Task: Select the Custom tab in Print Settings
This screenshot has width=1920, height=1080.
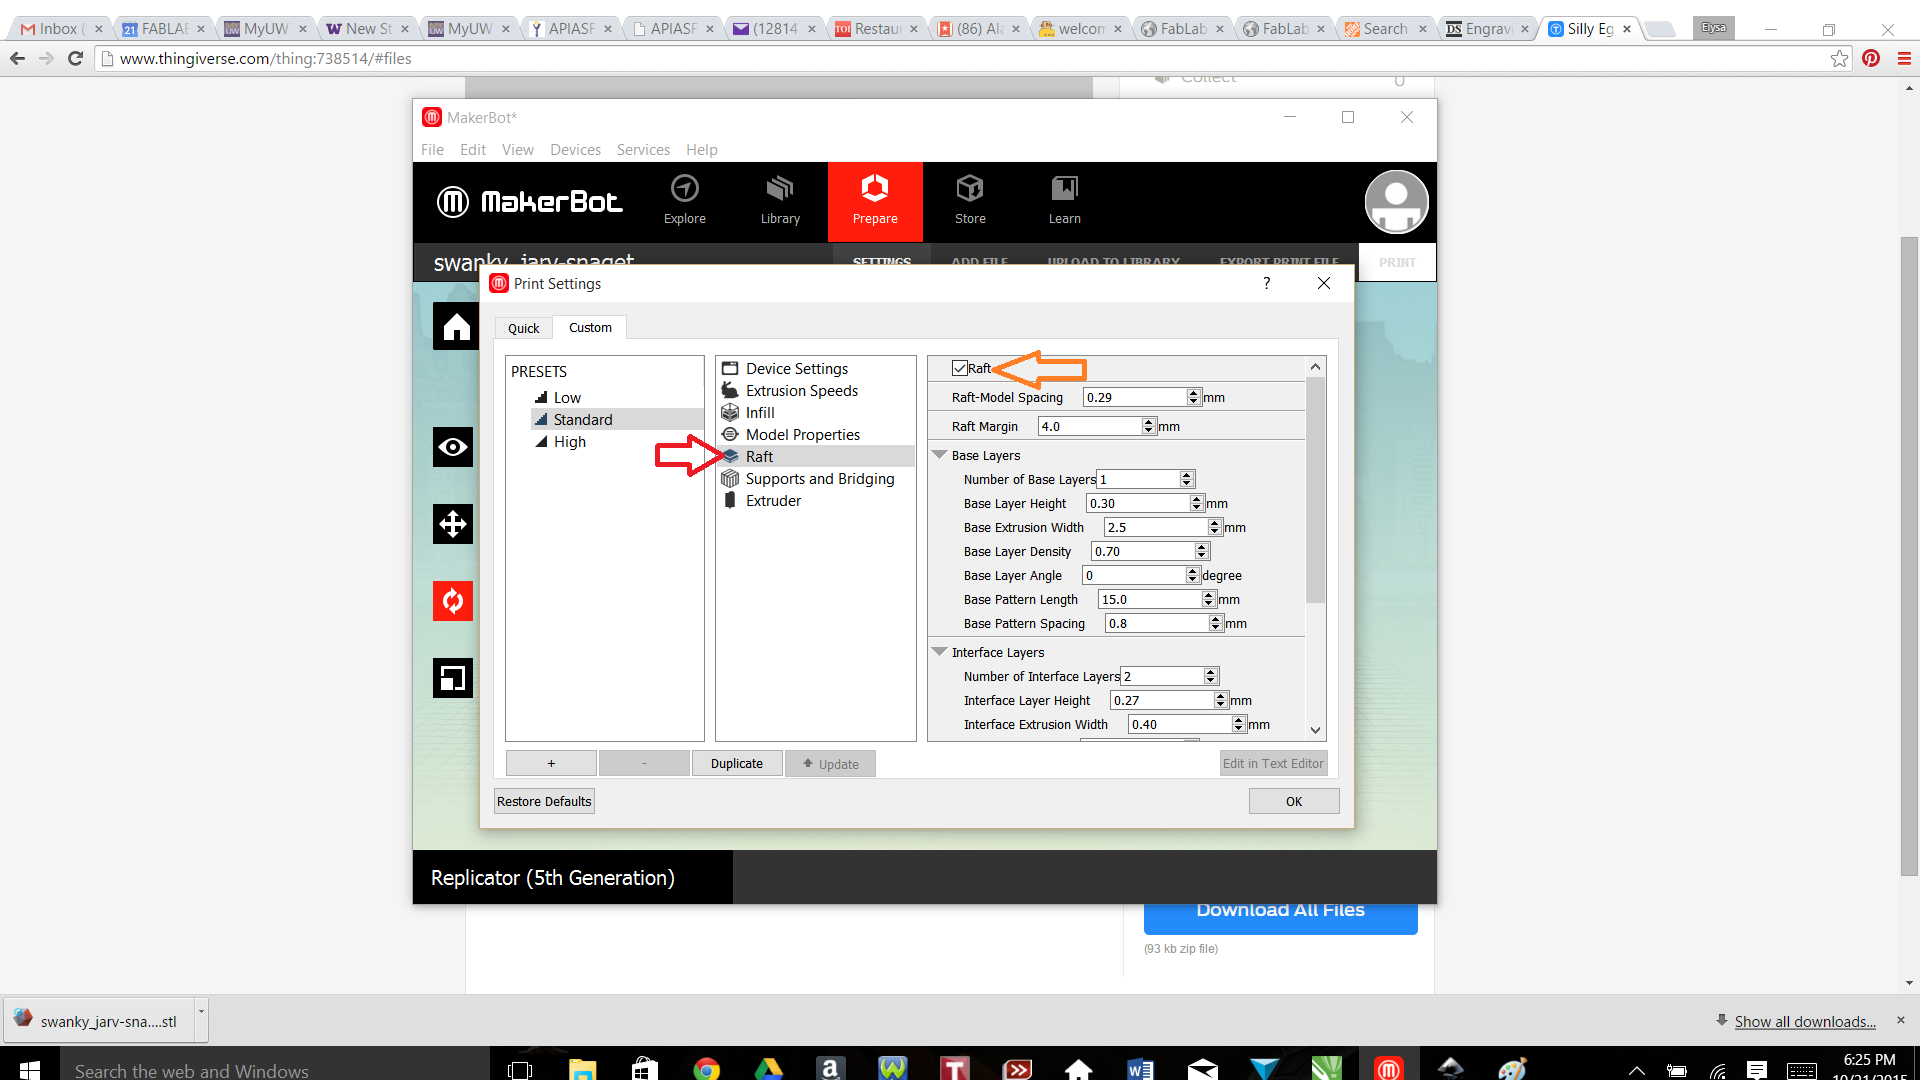Action: [588, 327]
